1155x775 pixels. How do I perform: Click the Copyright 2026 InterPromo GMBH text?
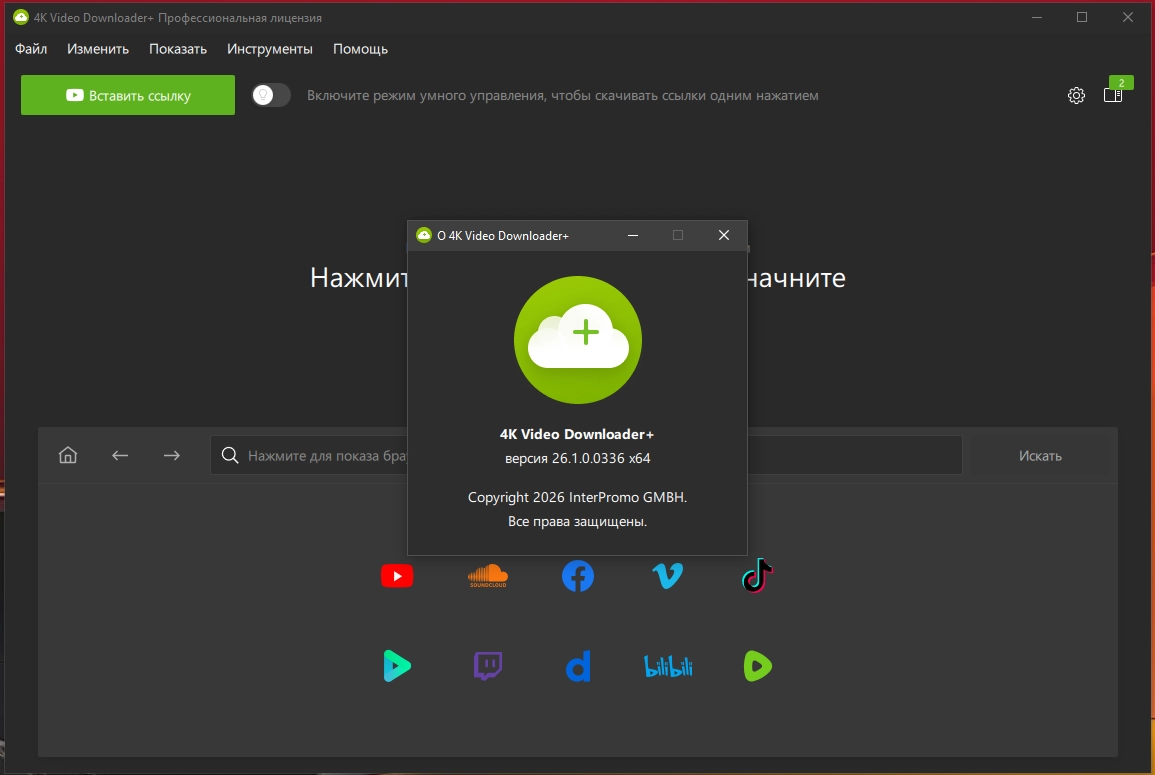[578, 497]
